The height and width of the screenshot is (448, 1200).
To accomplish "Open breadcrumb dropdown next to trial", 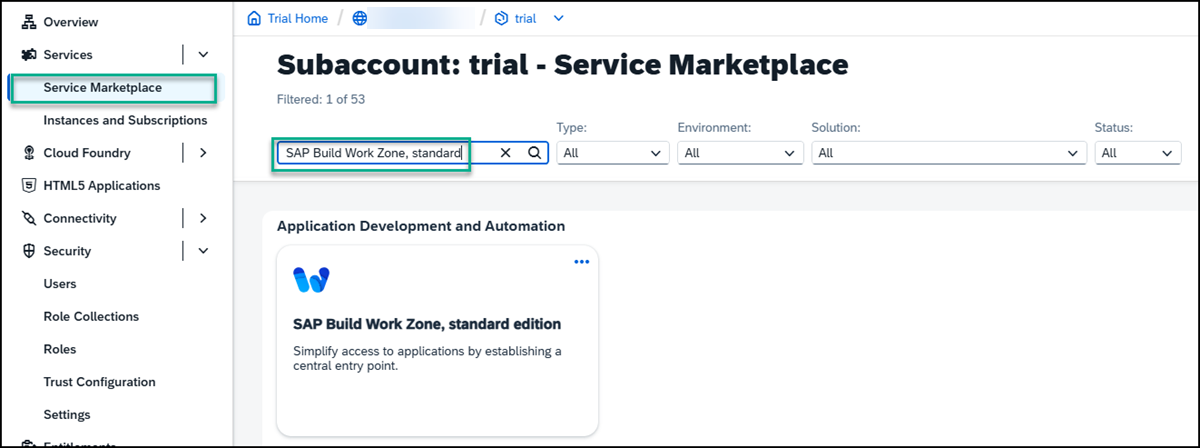I will pyautogui.click(x=559, y=18).
